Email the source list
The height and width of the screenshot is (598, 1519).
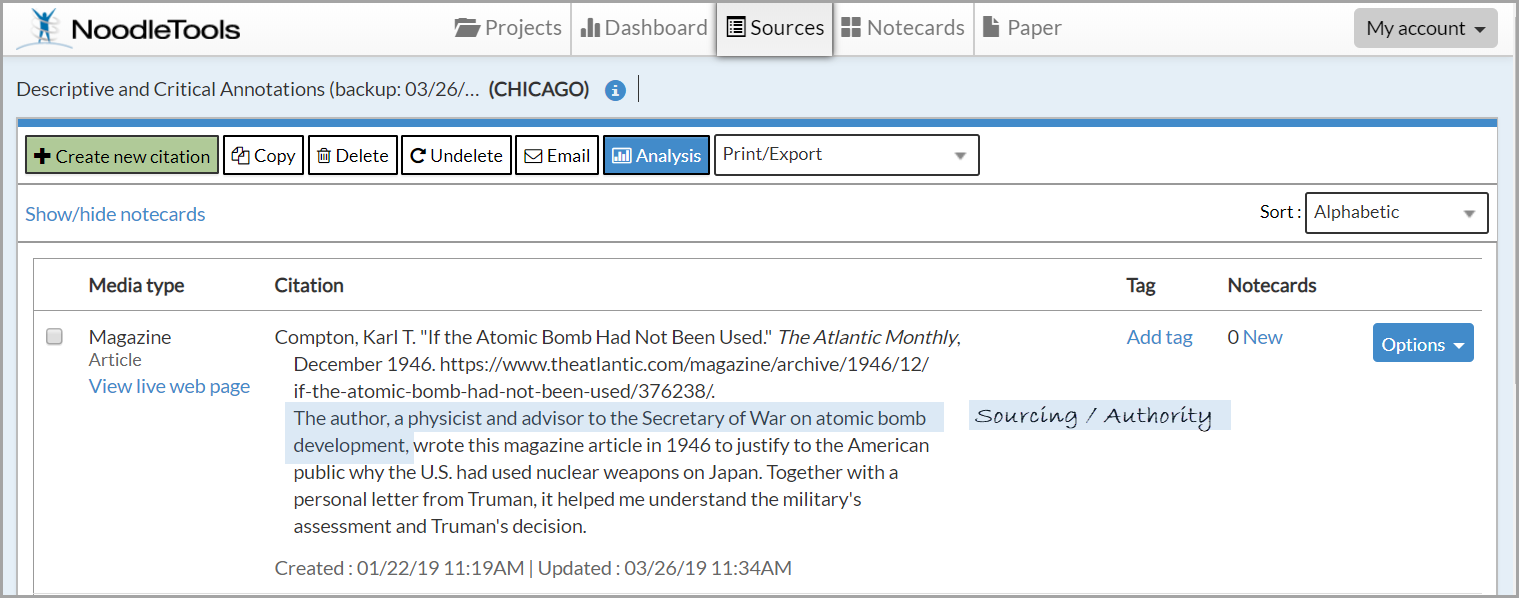pos(557,156)
